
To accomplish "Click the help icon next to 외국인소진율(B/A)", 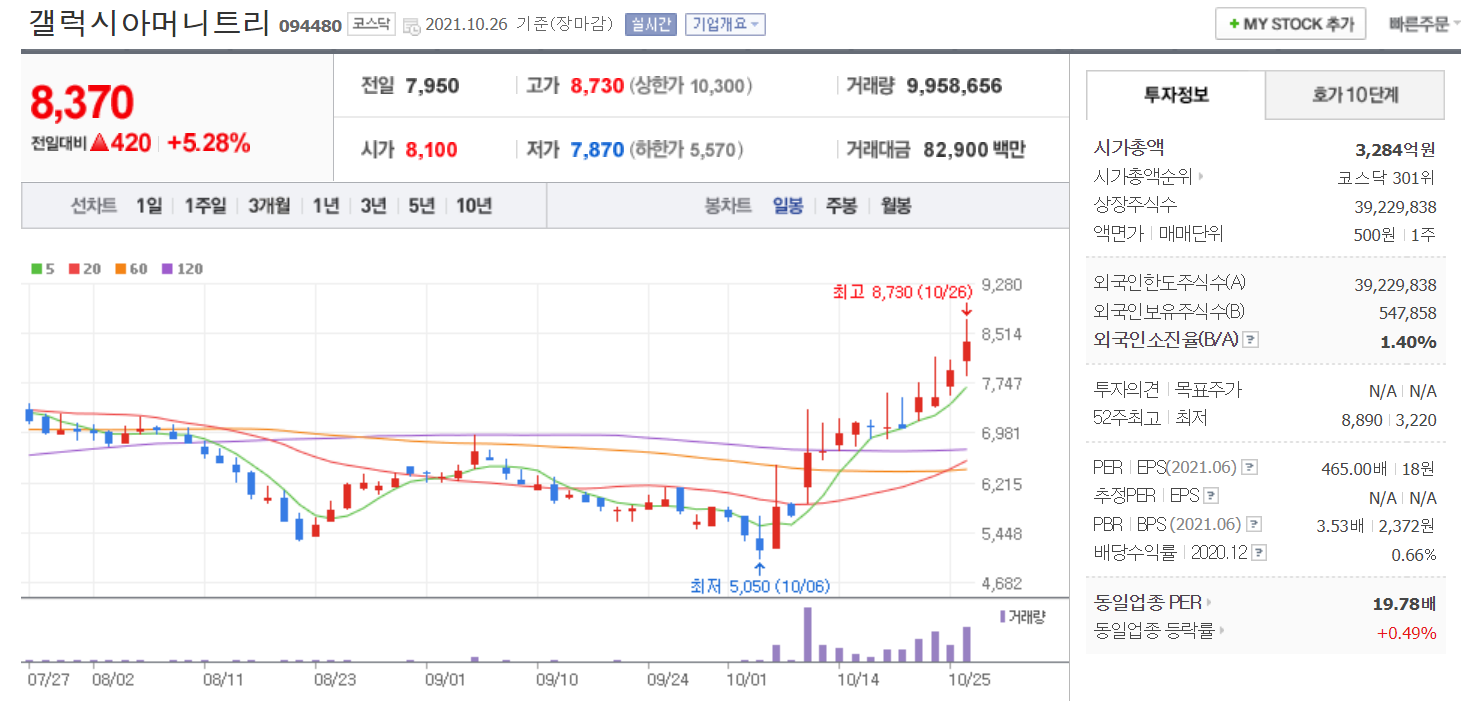I will 1250,340.
